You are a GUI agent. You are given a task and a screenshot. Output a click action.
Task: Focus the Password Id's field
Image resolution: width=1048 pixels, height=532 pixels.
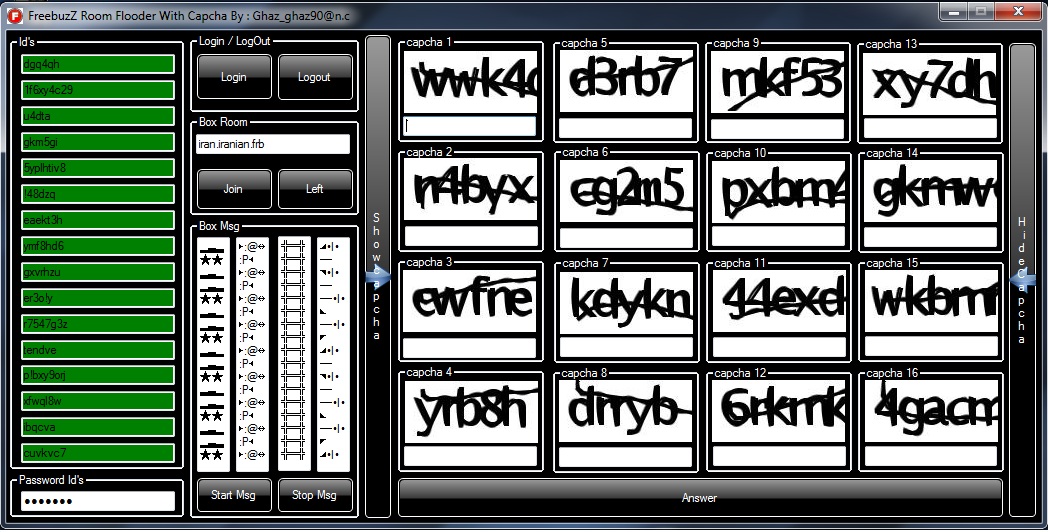[98, 501]
